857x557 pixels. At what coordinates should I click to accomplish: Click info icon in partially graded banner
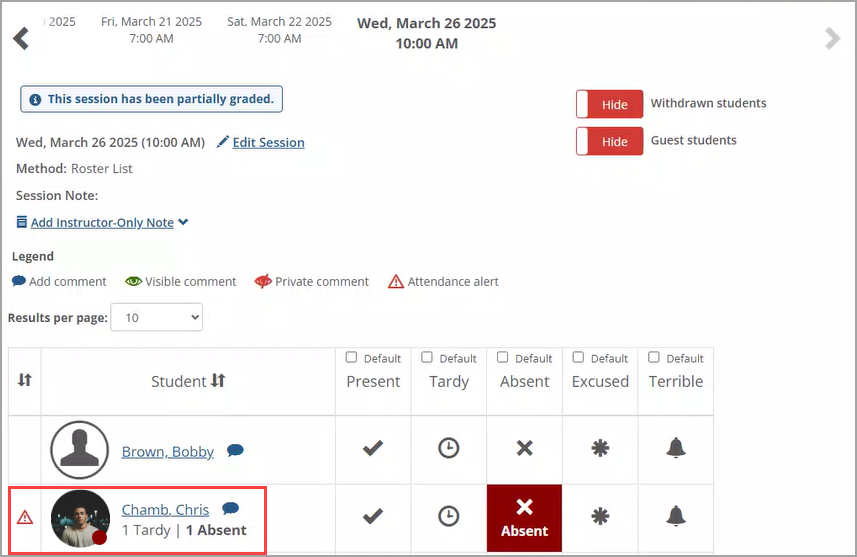[x=35, y=99]
